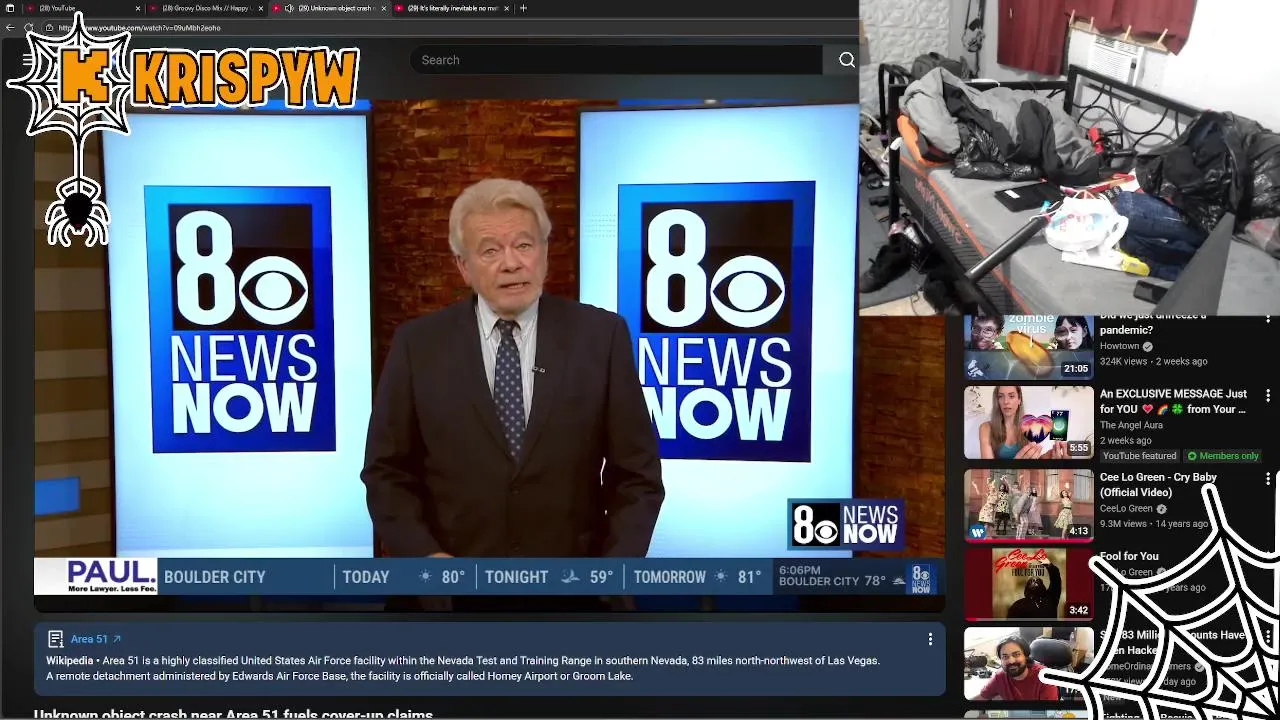Screen dimensions: 1280x720
Task: Select the Unknown object crash tab
Action: [x=330, y=8]
